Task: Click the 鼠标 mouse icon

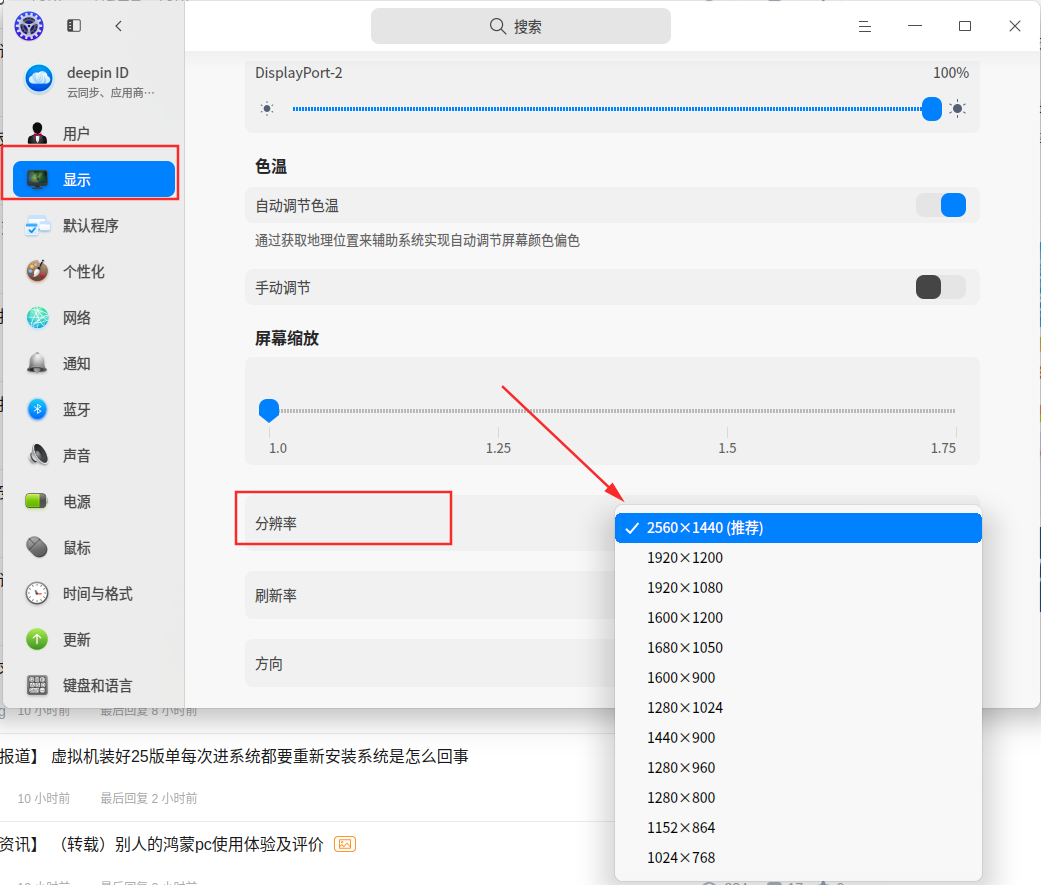Action: [x=37, y=547]
